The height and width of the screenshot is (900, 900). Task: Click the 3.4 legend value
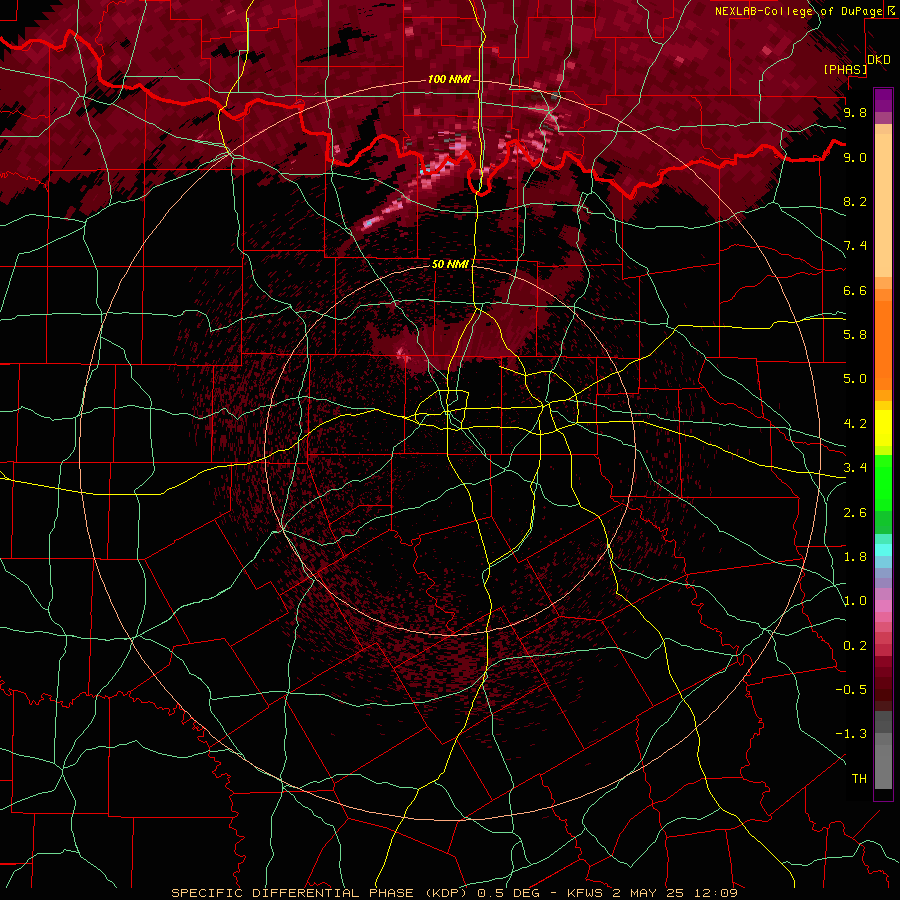coord(855,468)
